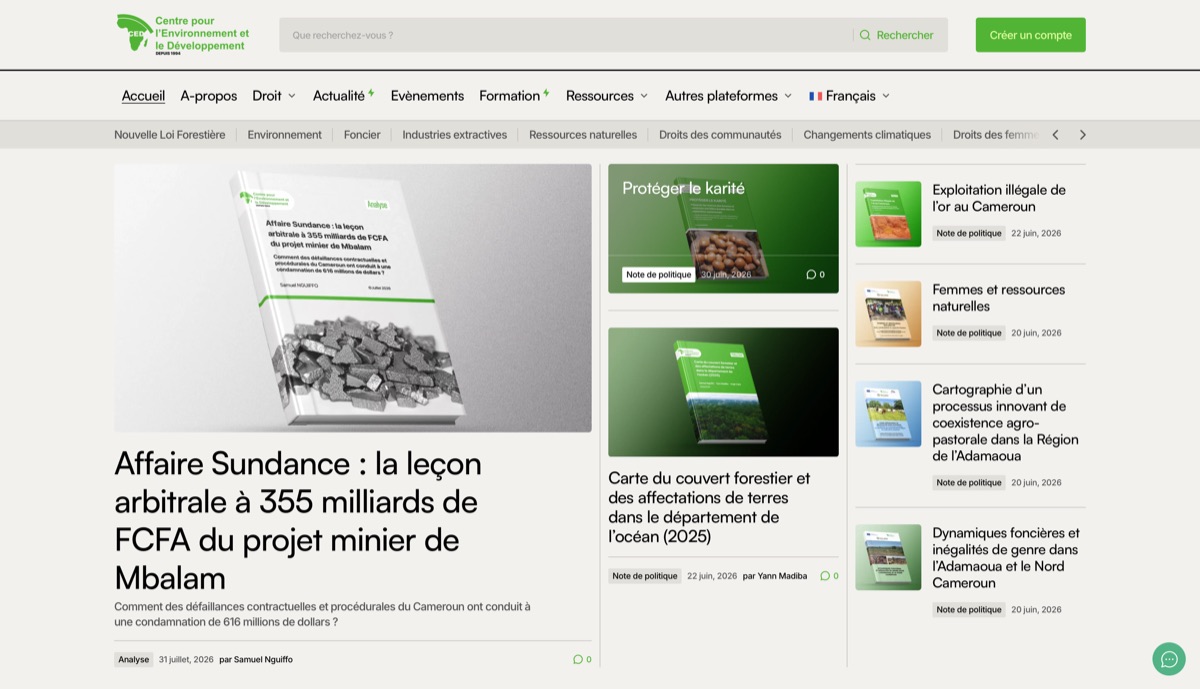Click author link Samuel Nguiffo
Image resolution: width=1200 pixels, height=689 pixels.
coord(263,659)
